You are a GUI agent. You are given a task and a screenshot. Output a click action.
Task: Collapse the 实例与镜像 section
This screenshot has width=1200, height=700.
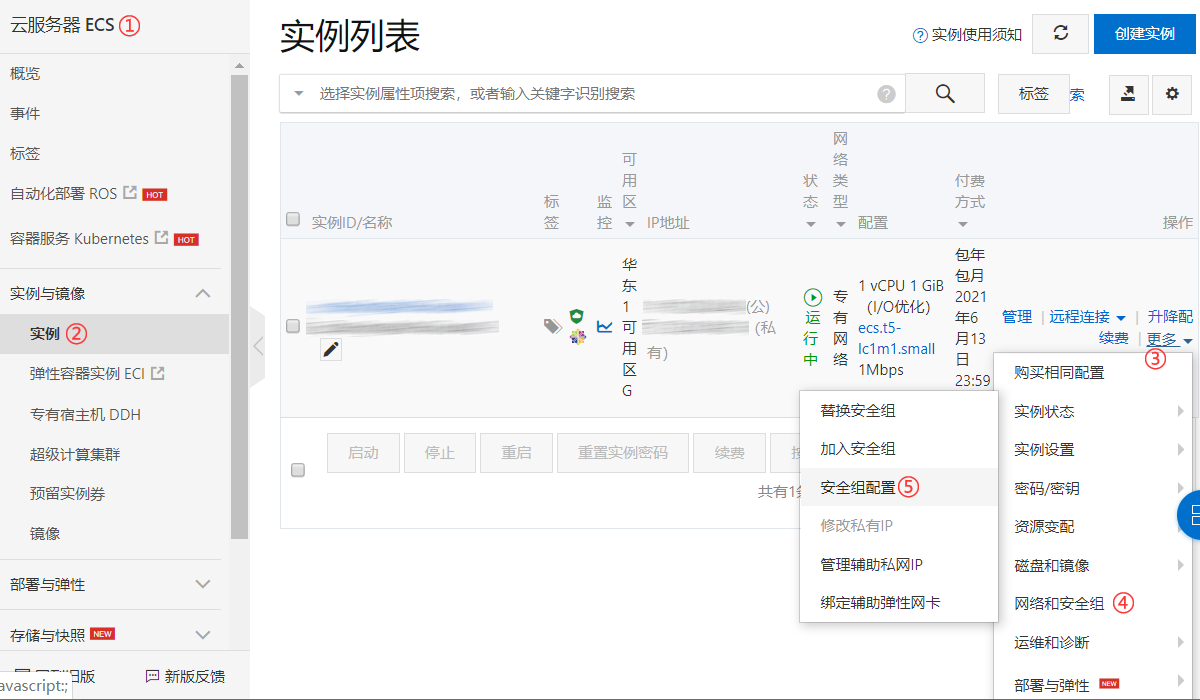point(203,293)
